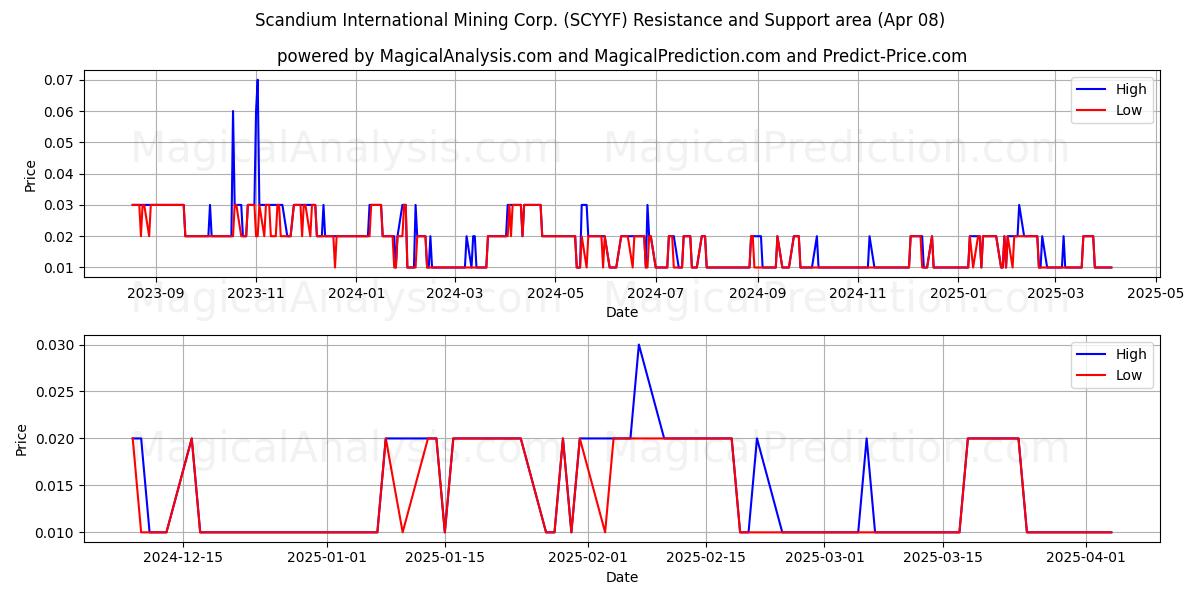Click the bottom chart 'Price' axis label
This screenshot has width=1200, height=600.
pyautogui.click(x=22, y=439)
